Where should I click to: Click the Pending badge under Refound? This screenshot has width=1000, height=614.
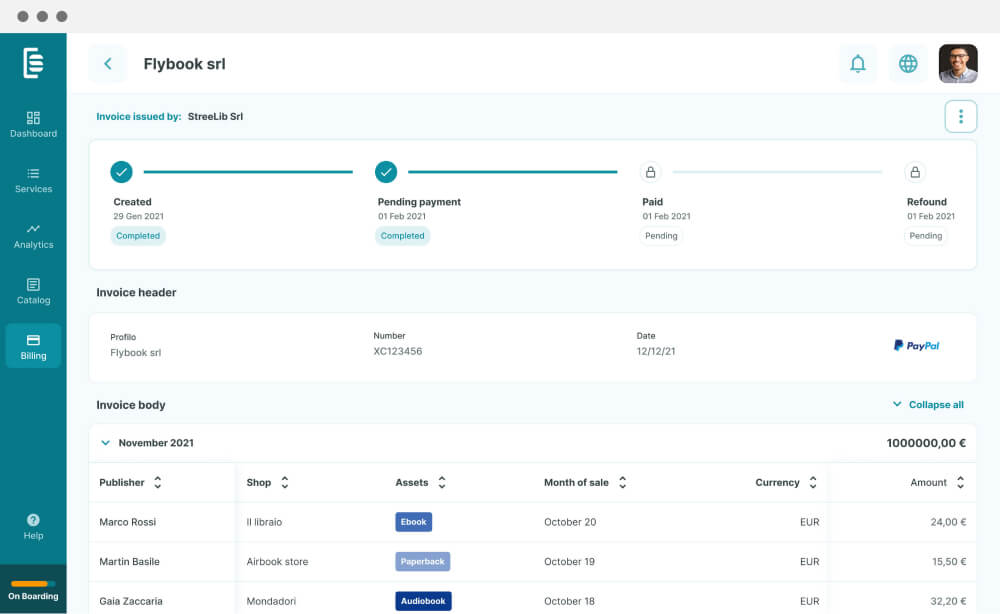(925, 236)
